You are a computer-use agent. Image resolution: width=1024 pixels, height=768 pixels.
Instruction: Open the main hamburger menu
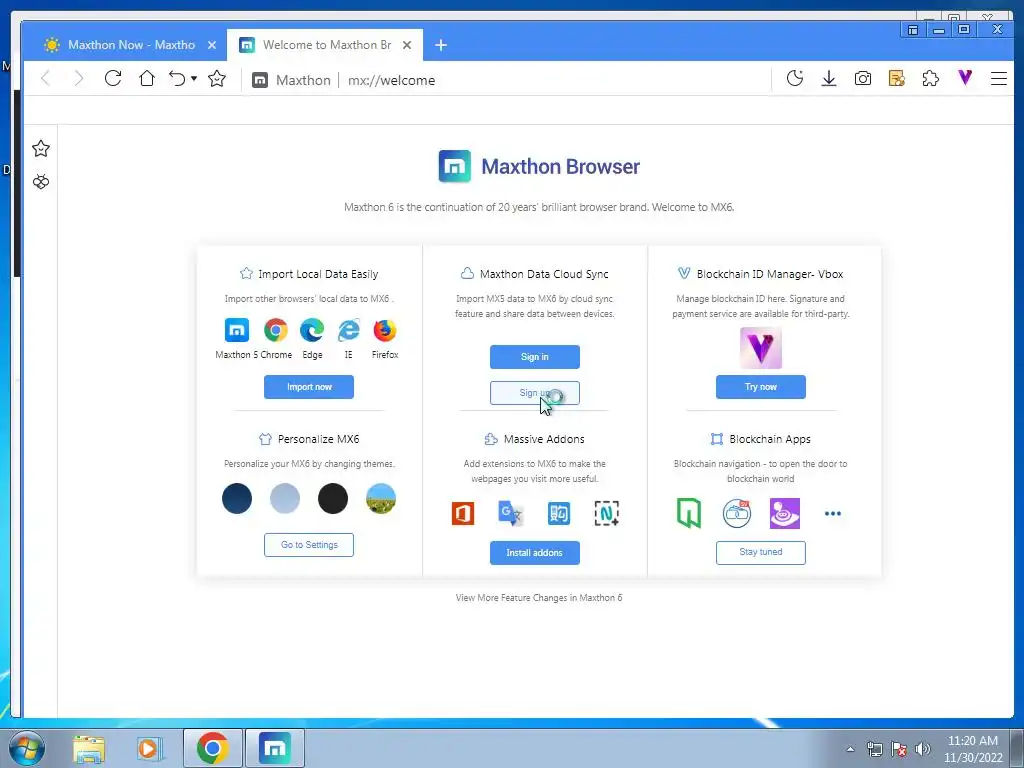[999, 79]
